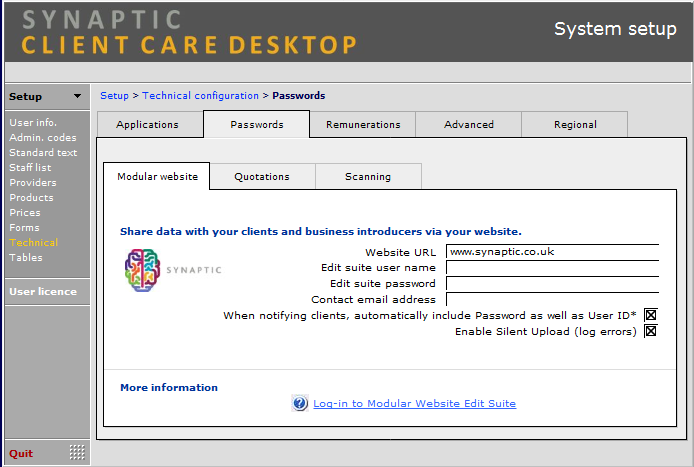Click Technical configuration breadcrumb link
The width and height of the screenshot is (694, 467).
200,96
